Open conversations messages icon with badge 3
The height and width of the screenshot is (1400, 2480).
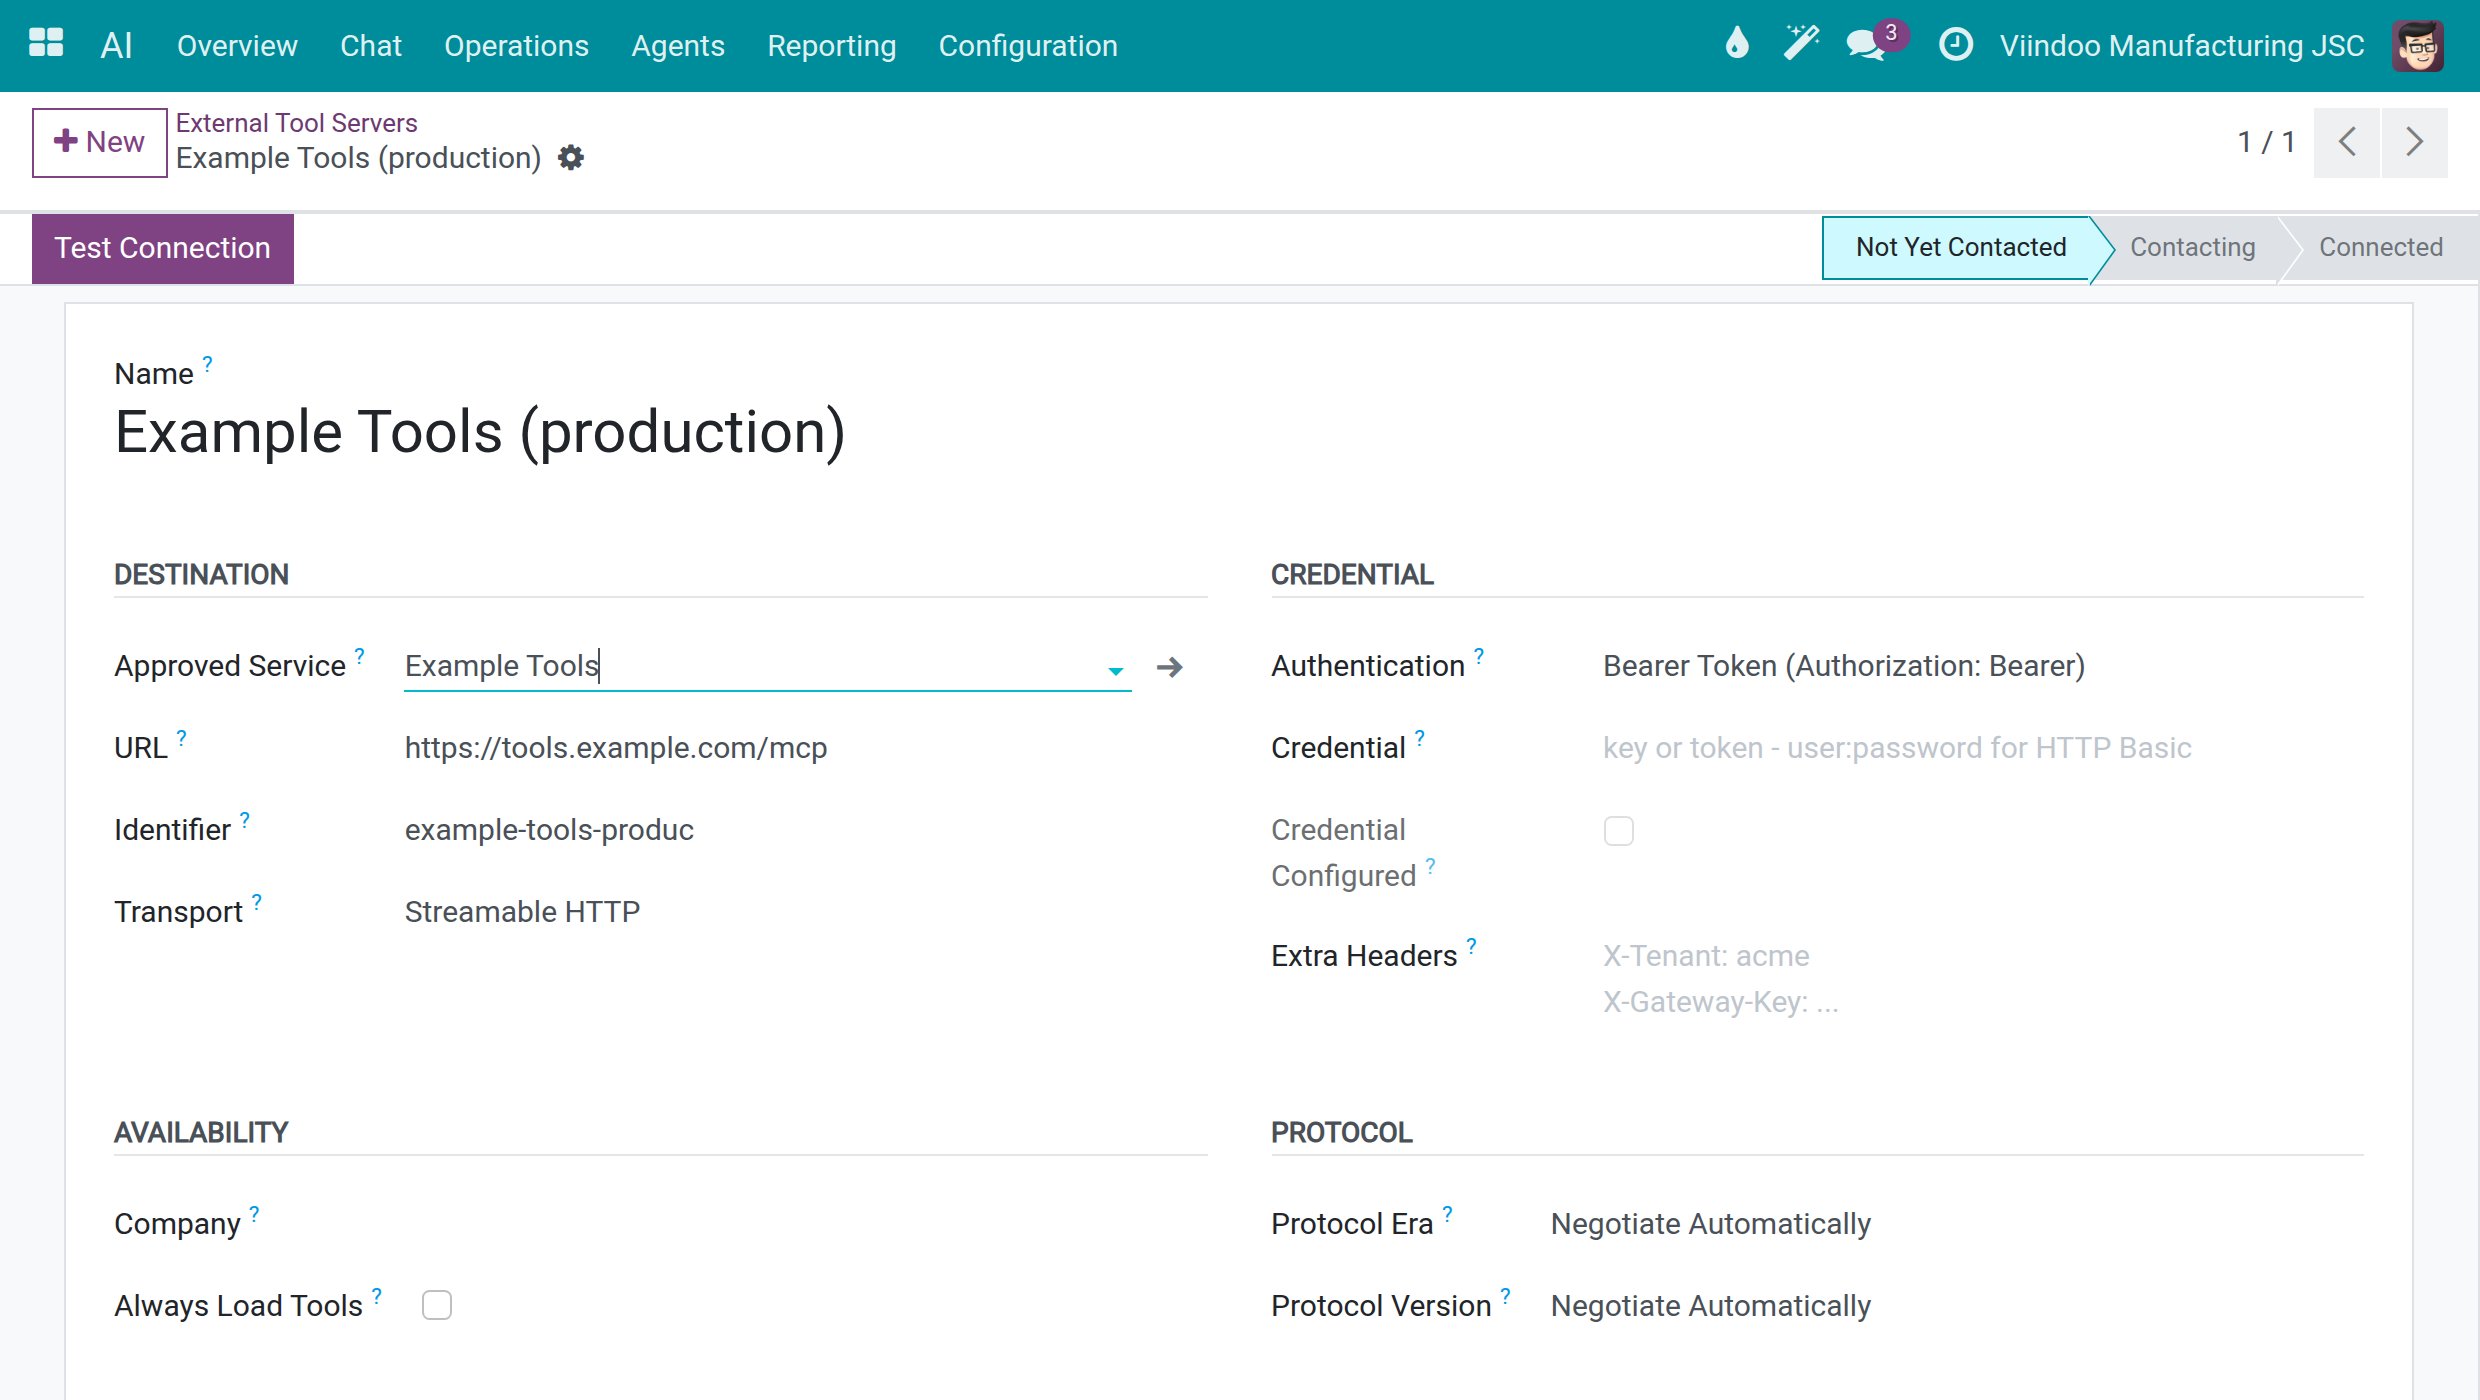(x=1876, y=43)
